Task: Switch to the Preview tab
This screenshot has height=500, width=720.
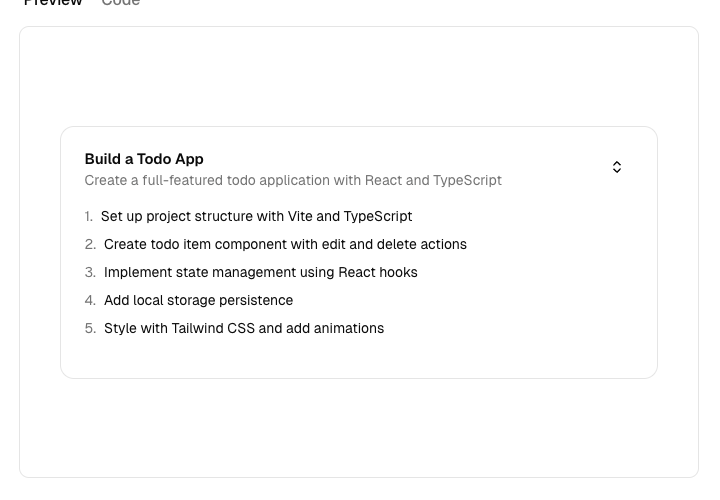Action: [x=53, y=3]
